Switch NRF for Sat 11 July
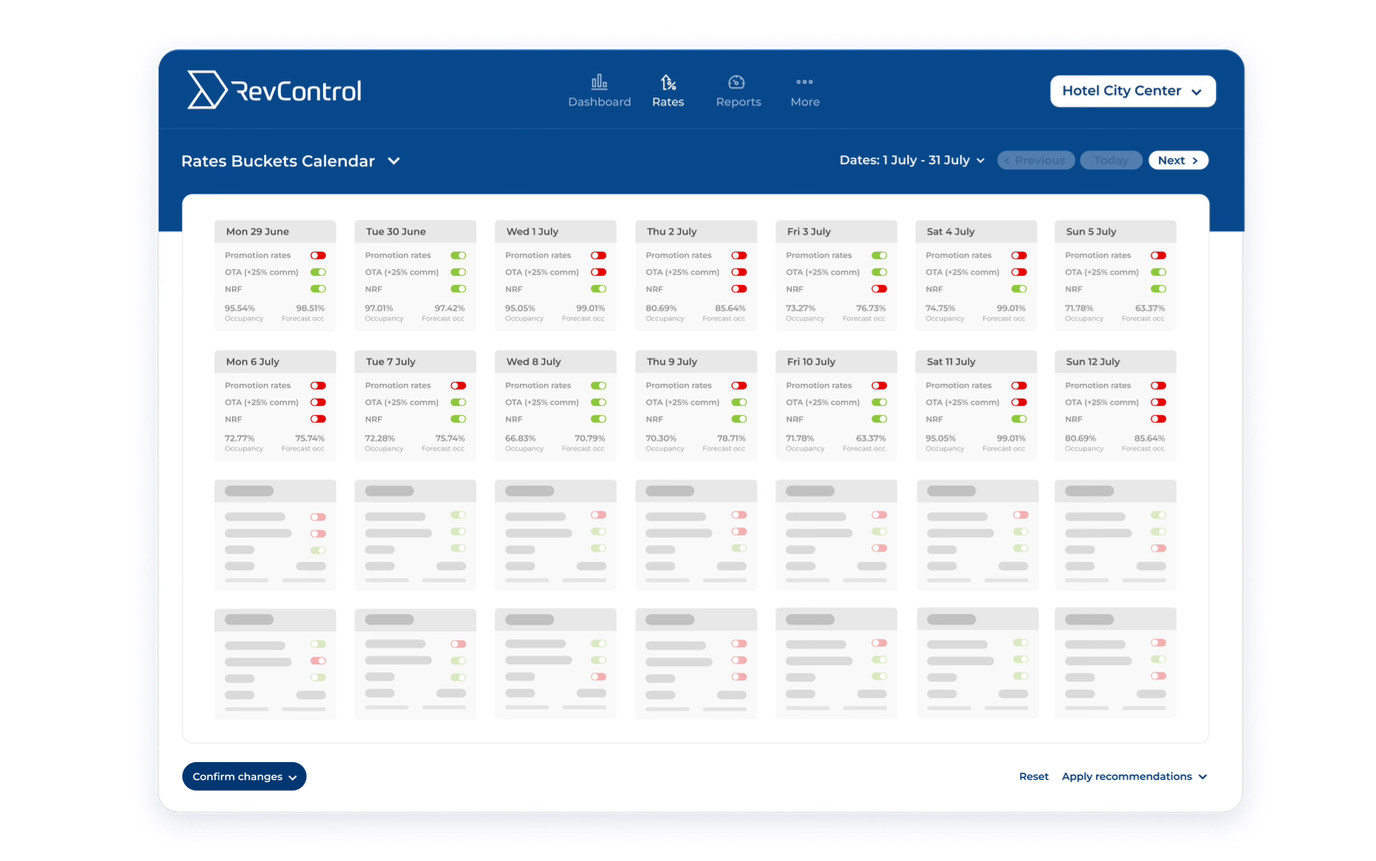1376x861 pixels. tap(1019, 419)
